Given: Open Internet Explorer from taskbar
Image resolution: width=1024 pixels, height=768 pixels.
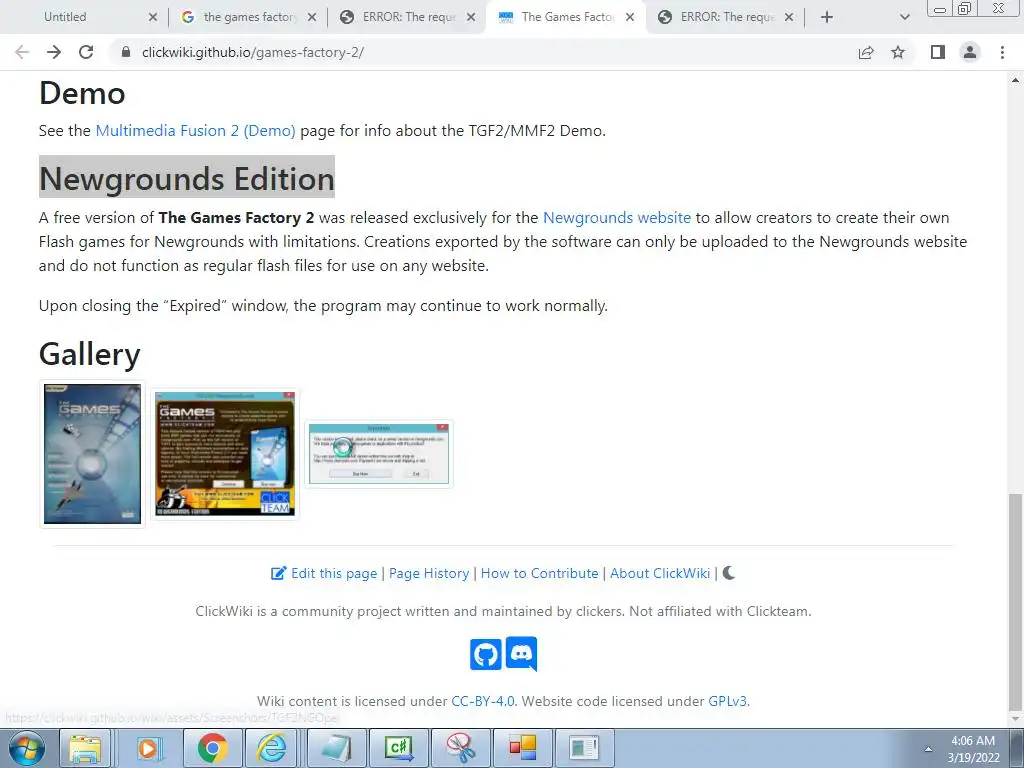Looking at the screenshot, I should point(273,748).
